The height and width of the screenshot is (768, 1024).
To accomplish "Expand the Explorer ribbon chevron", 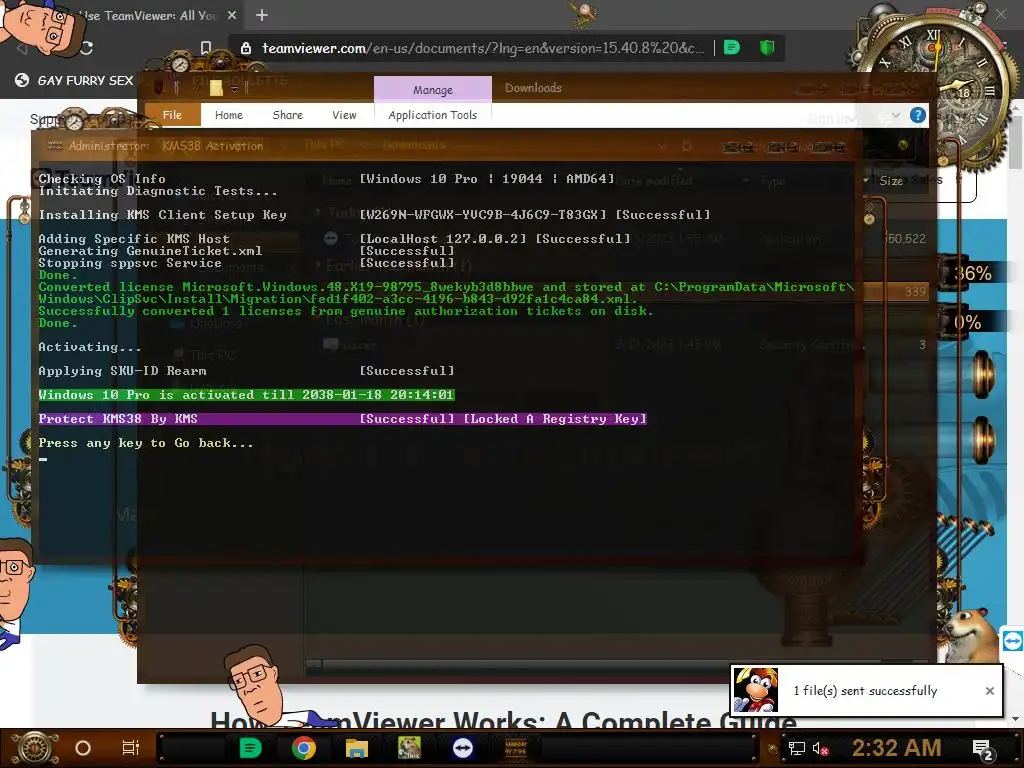I will (x=896, y=116).
